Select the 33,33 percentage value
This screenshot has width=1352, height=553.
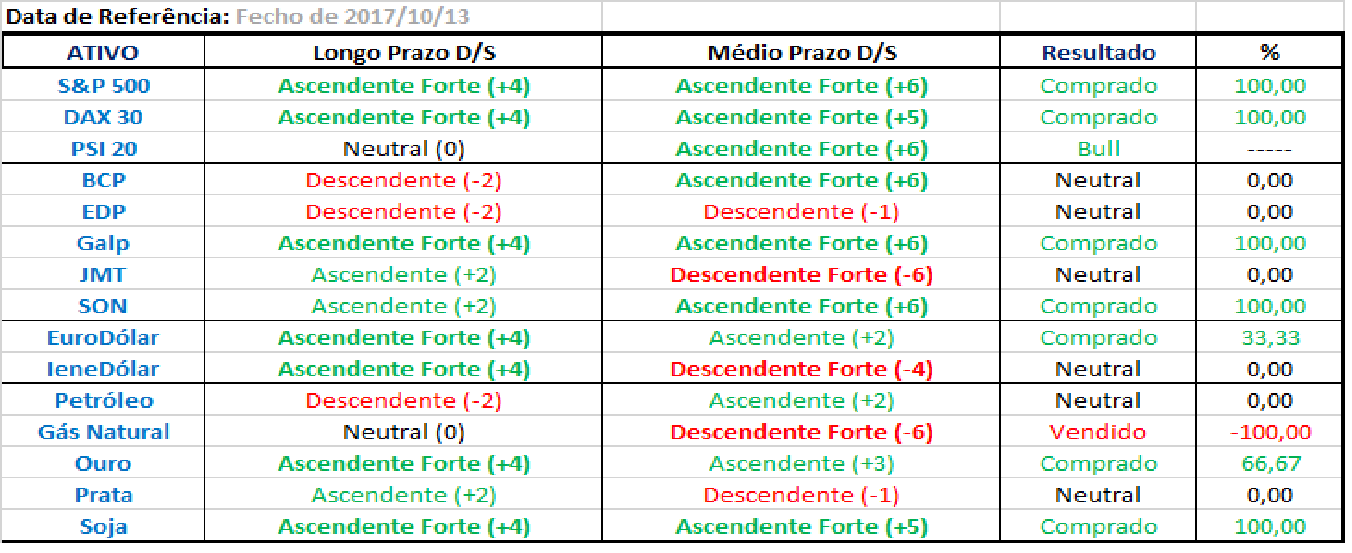tap(1270, 338)
